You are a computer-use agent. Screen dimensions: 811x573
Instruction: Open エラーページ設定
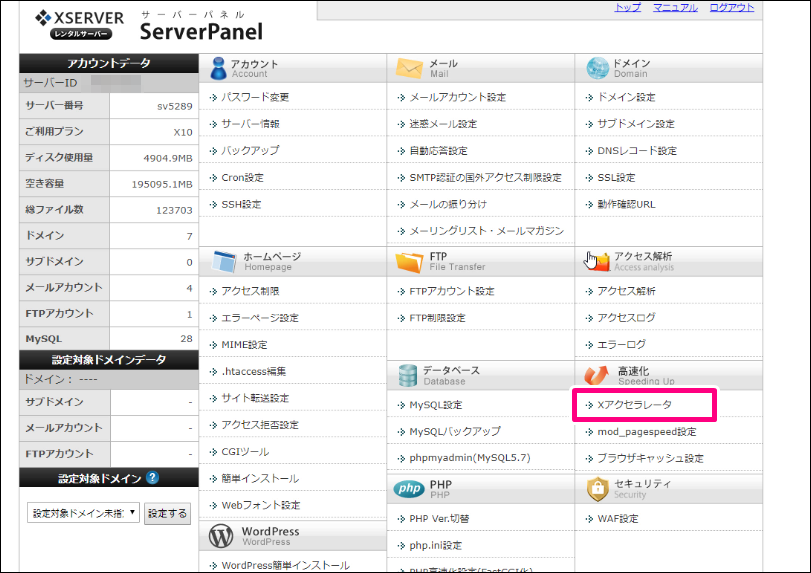[x=260, y=318]
